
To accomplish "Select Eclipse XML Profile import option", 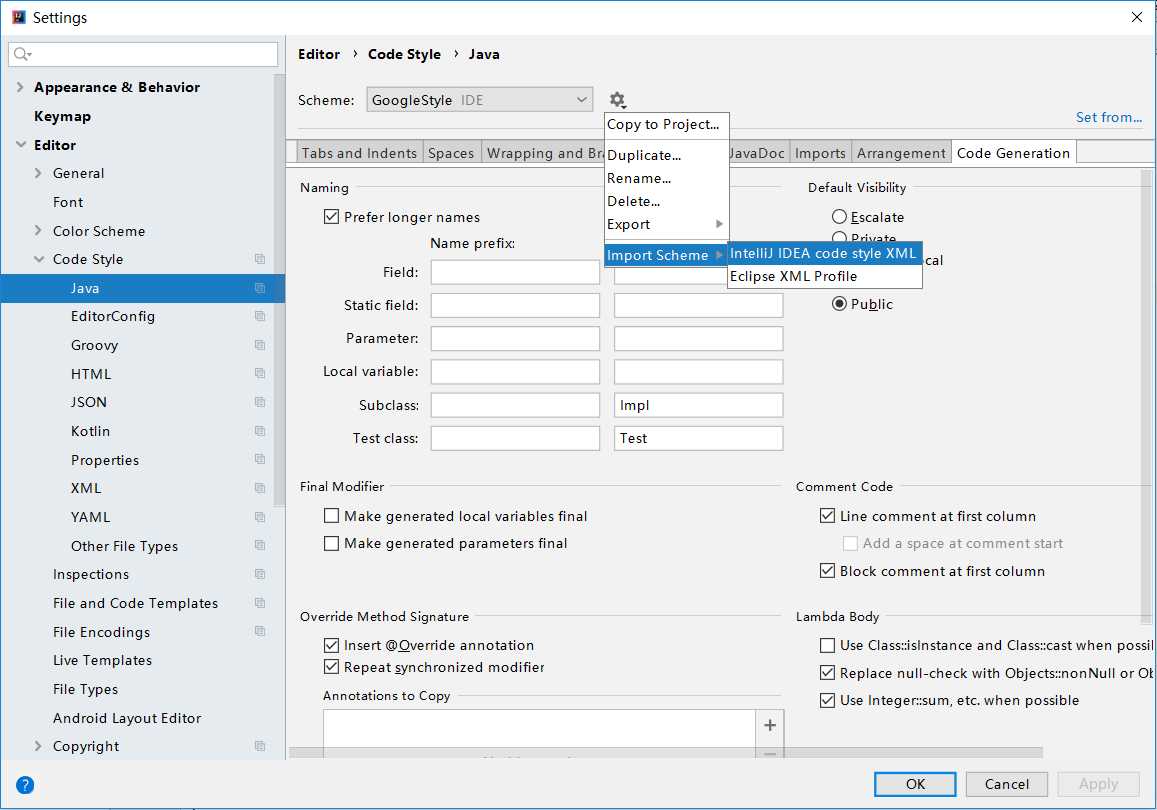I will 824,276.
